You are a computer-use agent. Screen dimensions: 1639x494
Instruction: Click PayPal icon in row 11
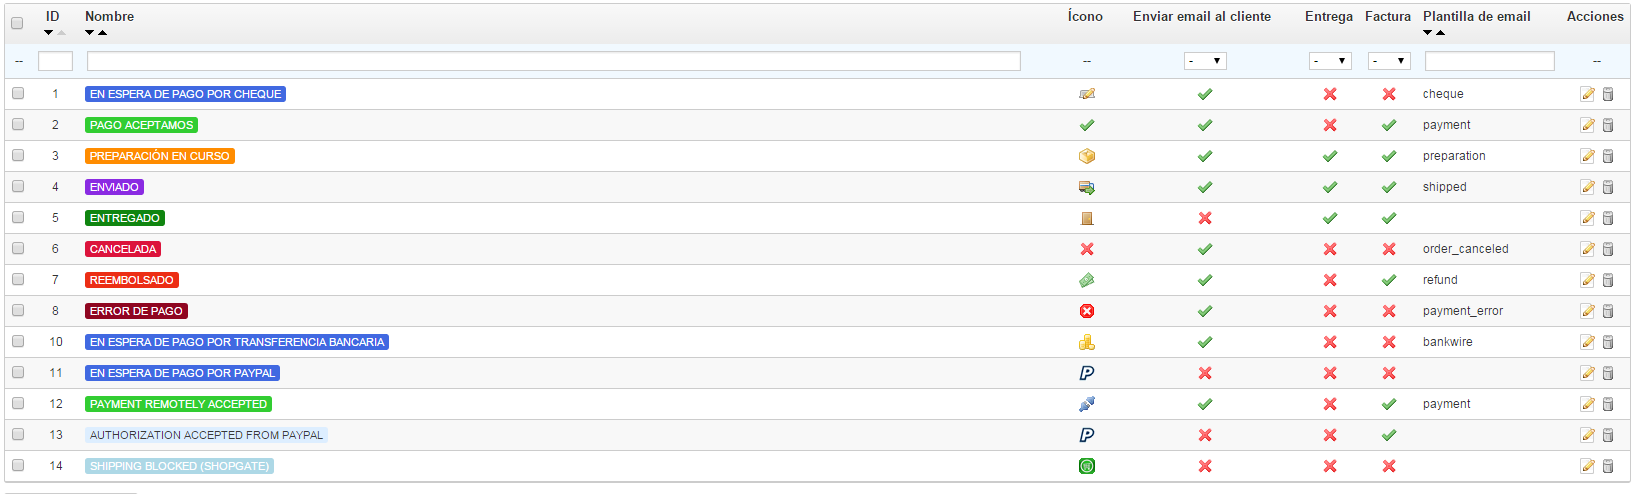[x=1087, y=373]
